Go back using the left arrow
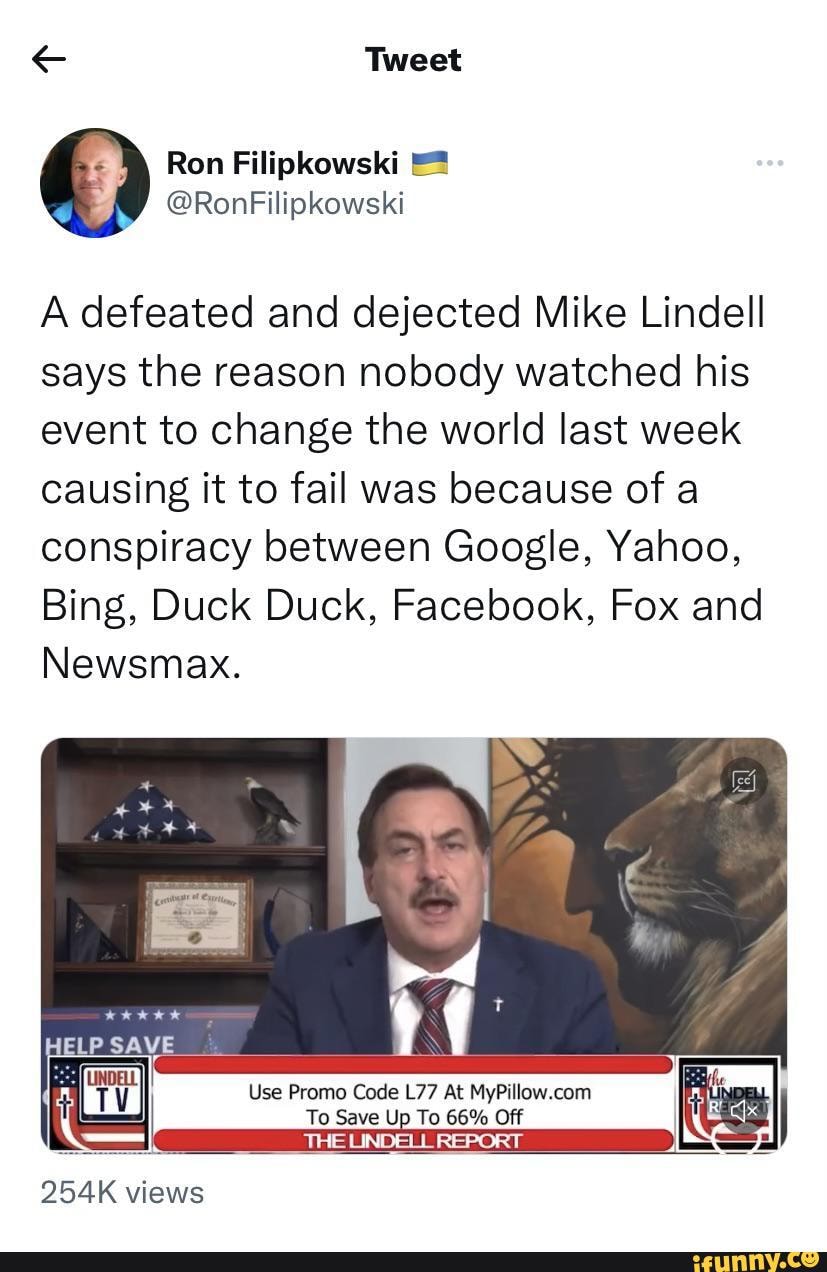Viewport: 827px width, 1272px height. pyautogui.click(x=49, y=62)
